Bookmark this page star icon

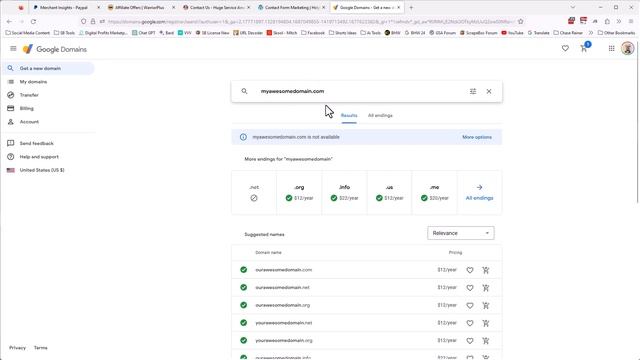[x=520, y=21]
